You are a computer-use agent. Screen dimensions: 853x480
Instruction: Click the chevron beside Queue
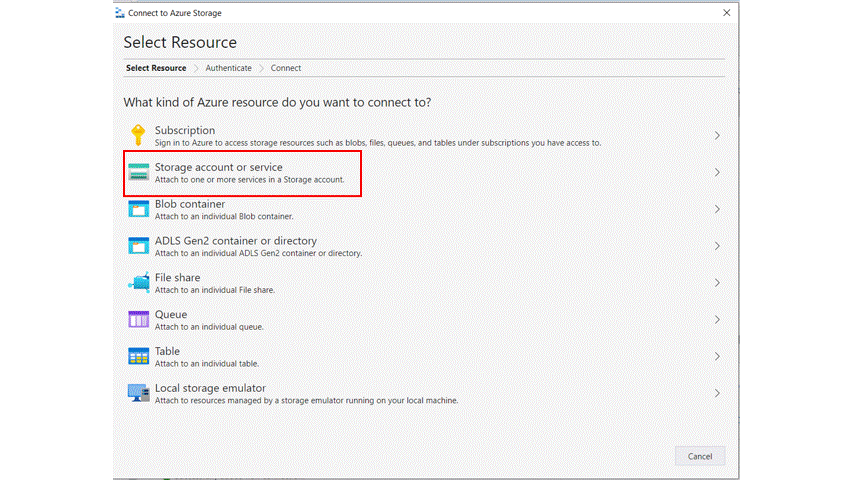717,319
